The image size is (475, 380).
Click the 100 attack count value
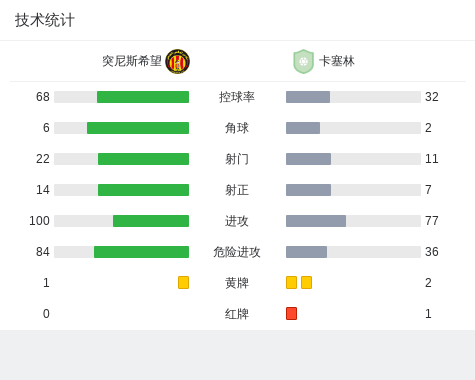coord(39,221)
